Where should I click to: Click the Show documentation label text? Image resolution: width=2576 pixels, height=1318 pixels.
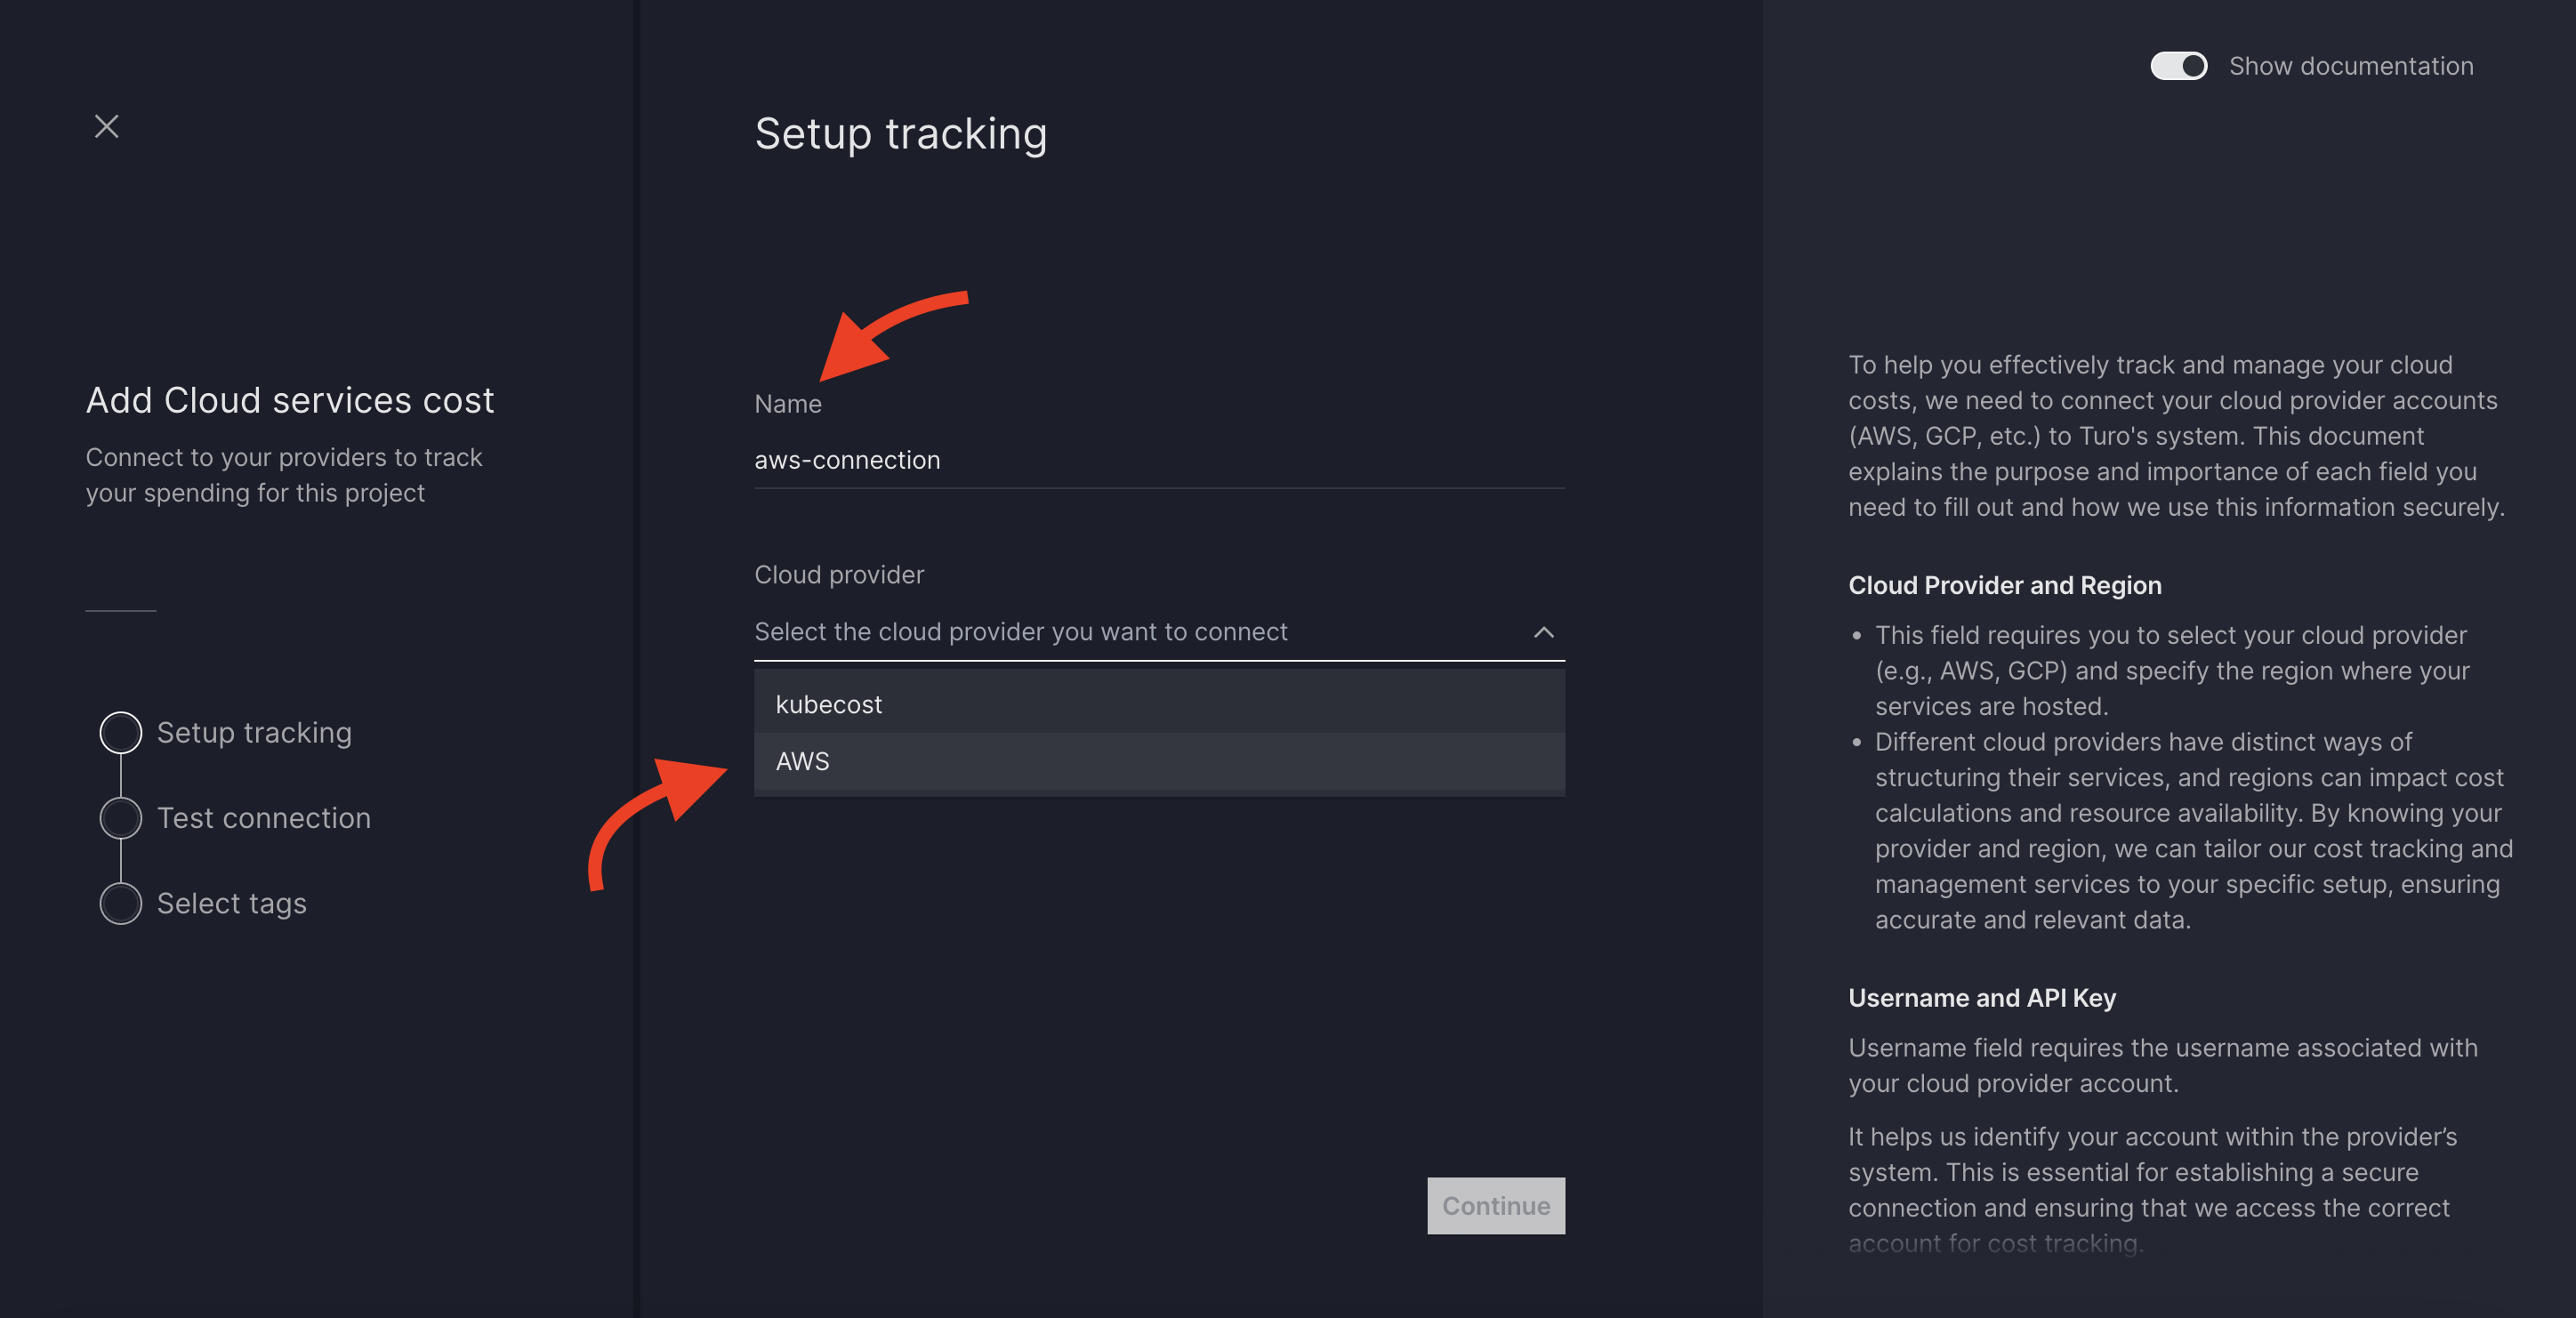[x=2350, y=66]
